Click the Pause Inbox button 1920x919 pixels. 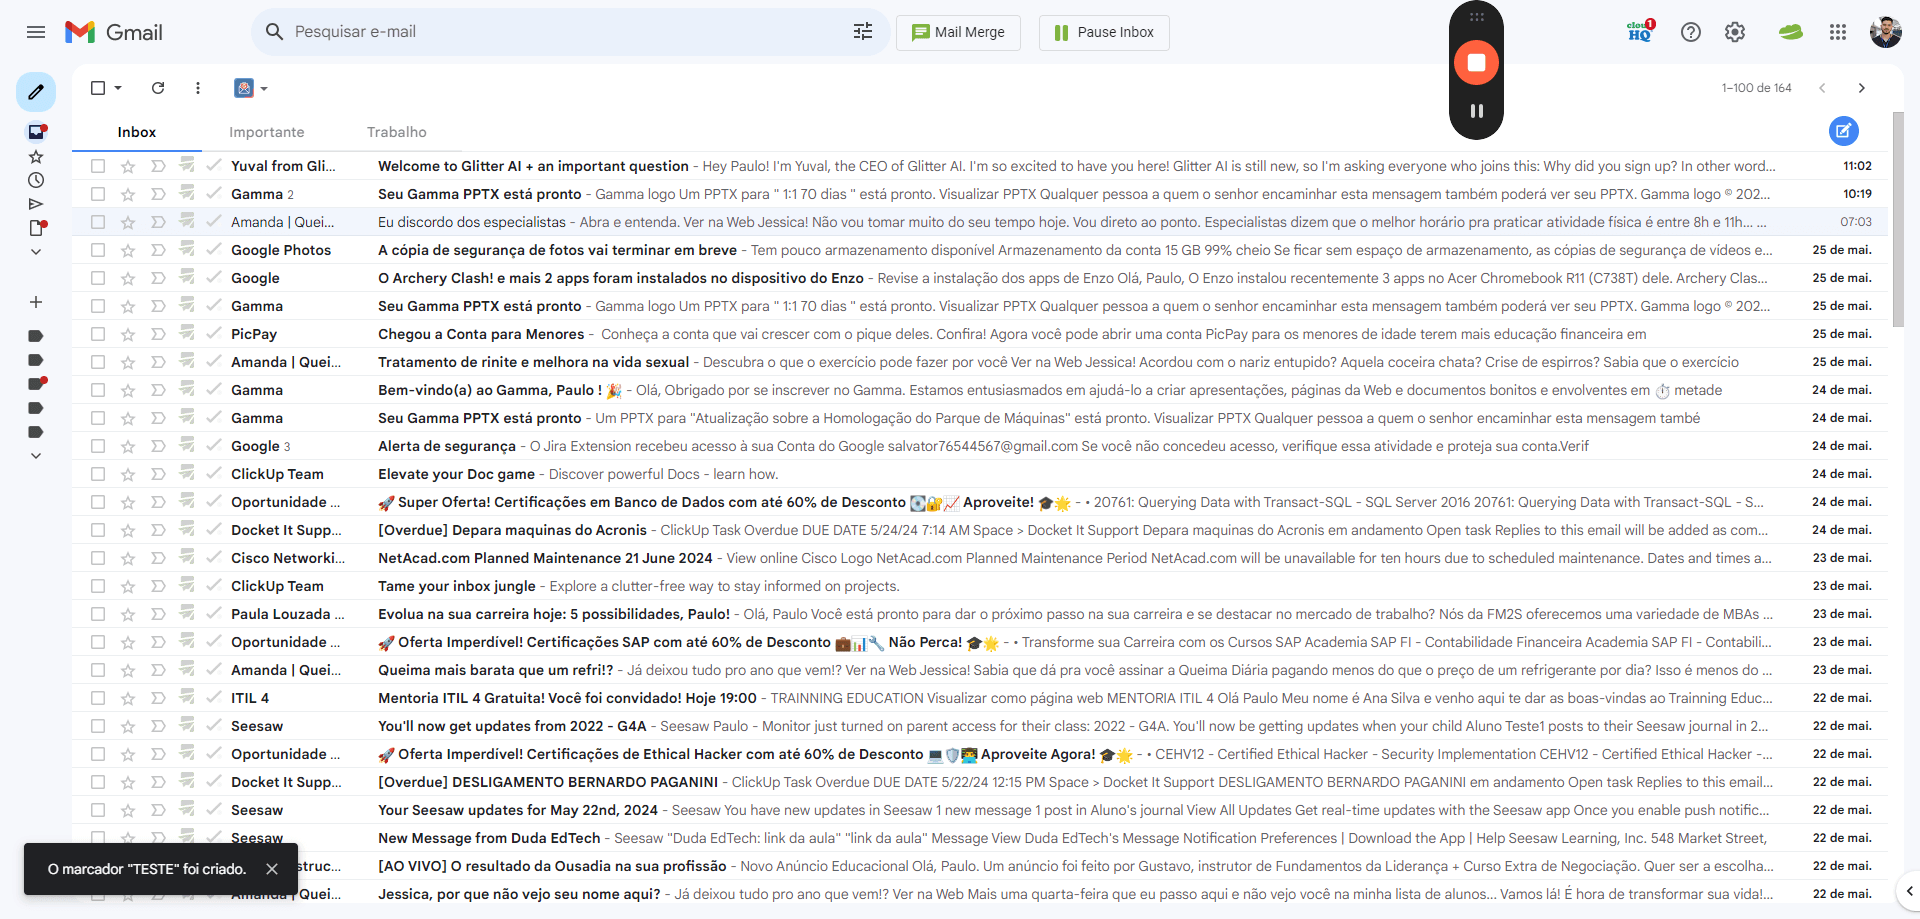[1104, 32]
